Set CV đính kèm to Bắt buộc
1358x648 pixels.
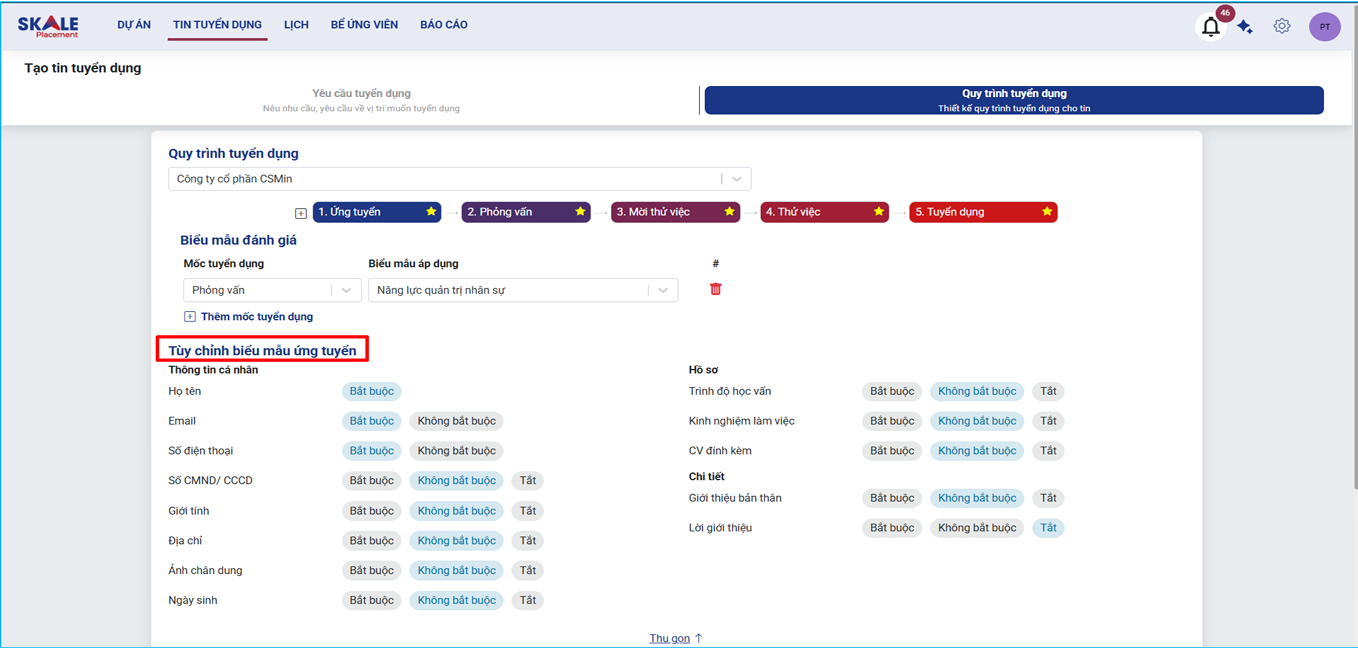tap(891, 451)
